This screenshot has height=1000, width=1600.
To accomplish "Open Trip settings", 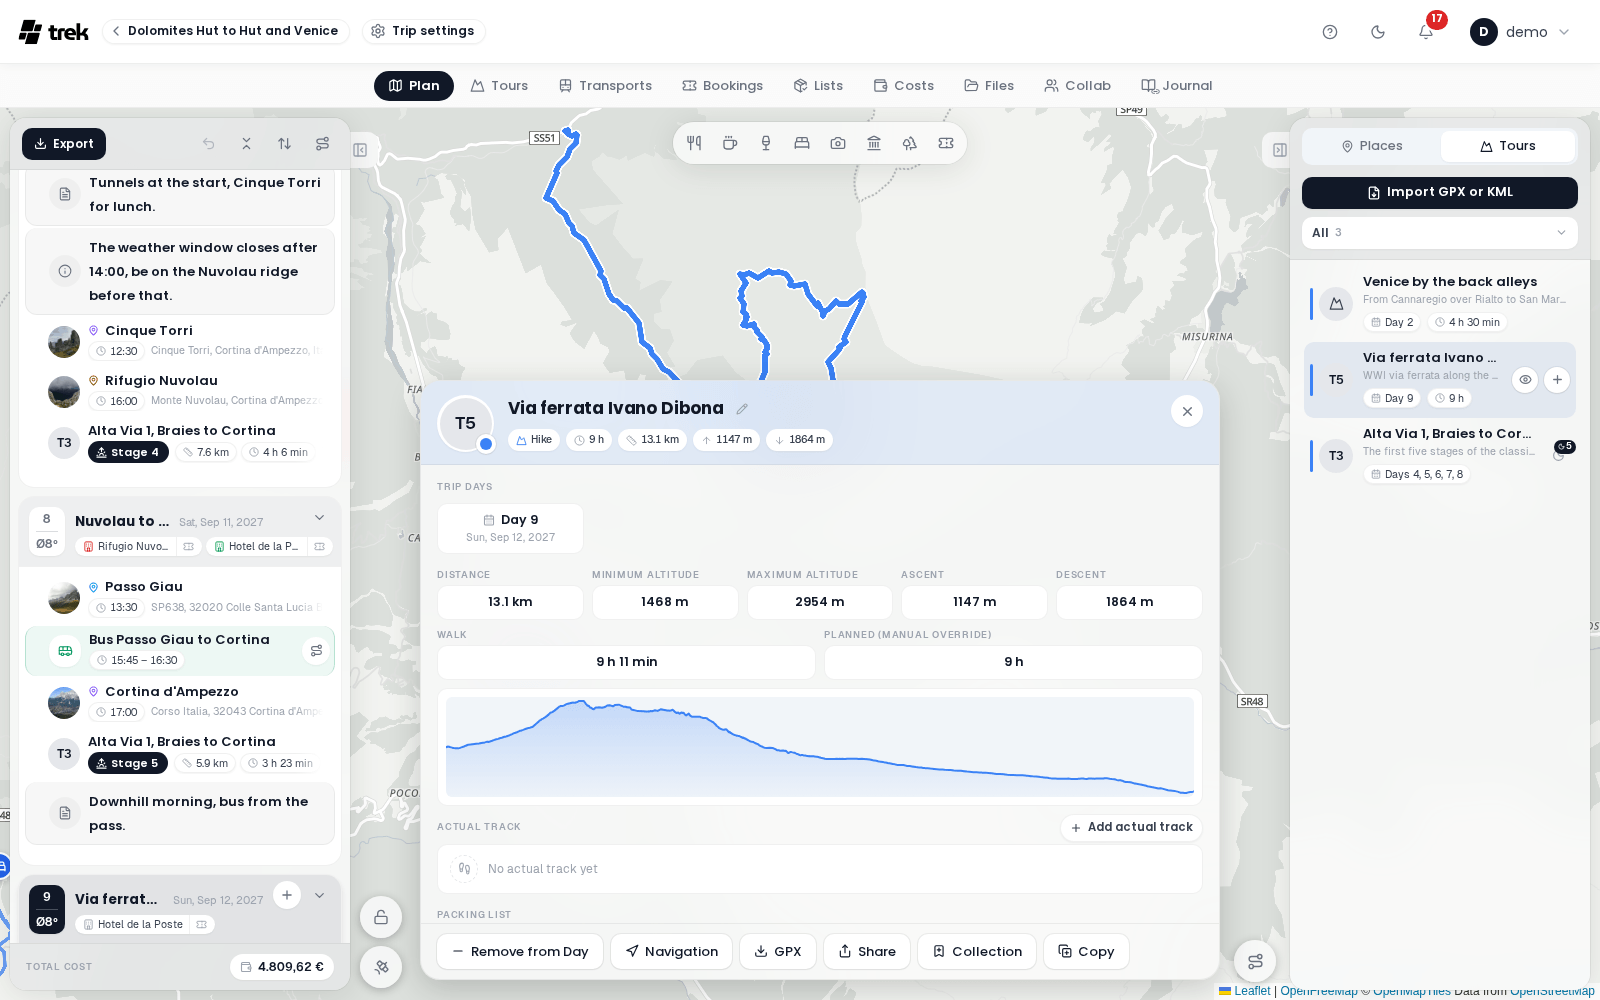I will click(x=424, y=31).
